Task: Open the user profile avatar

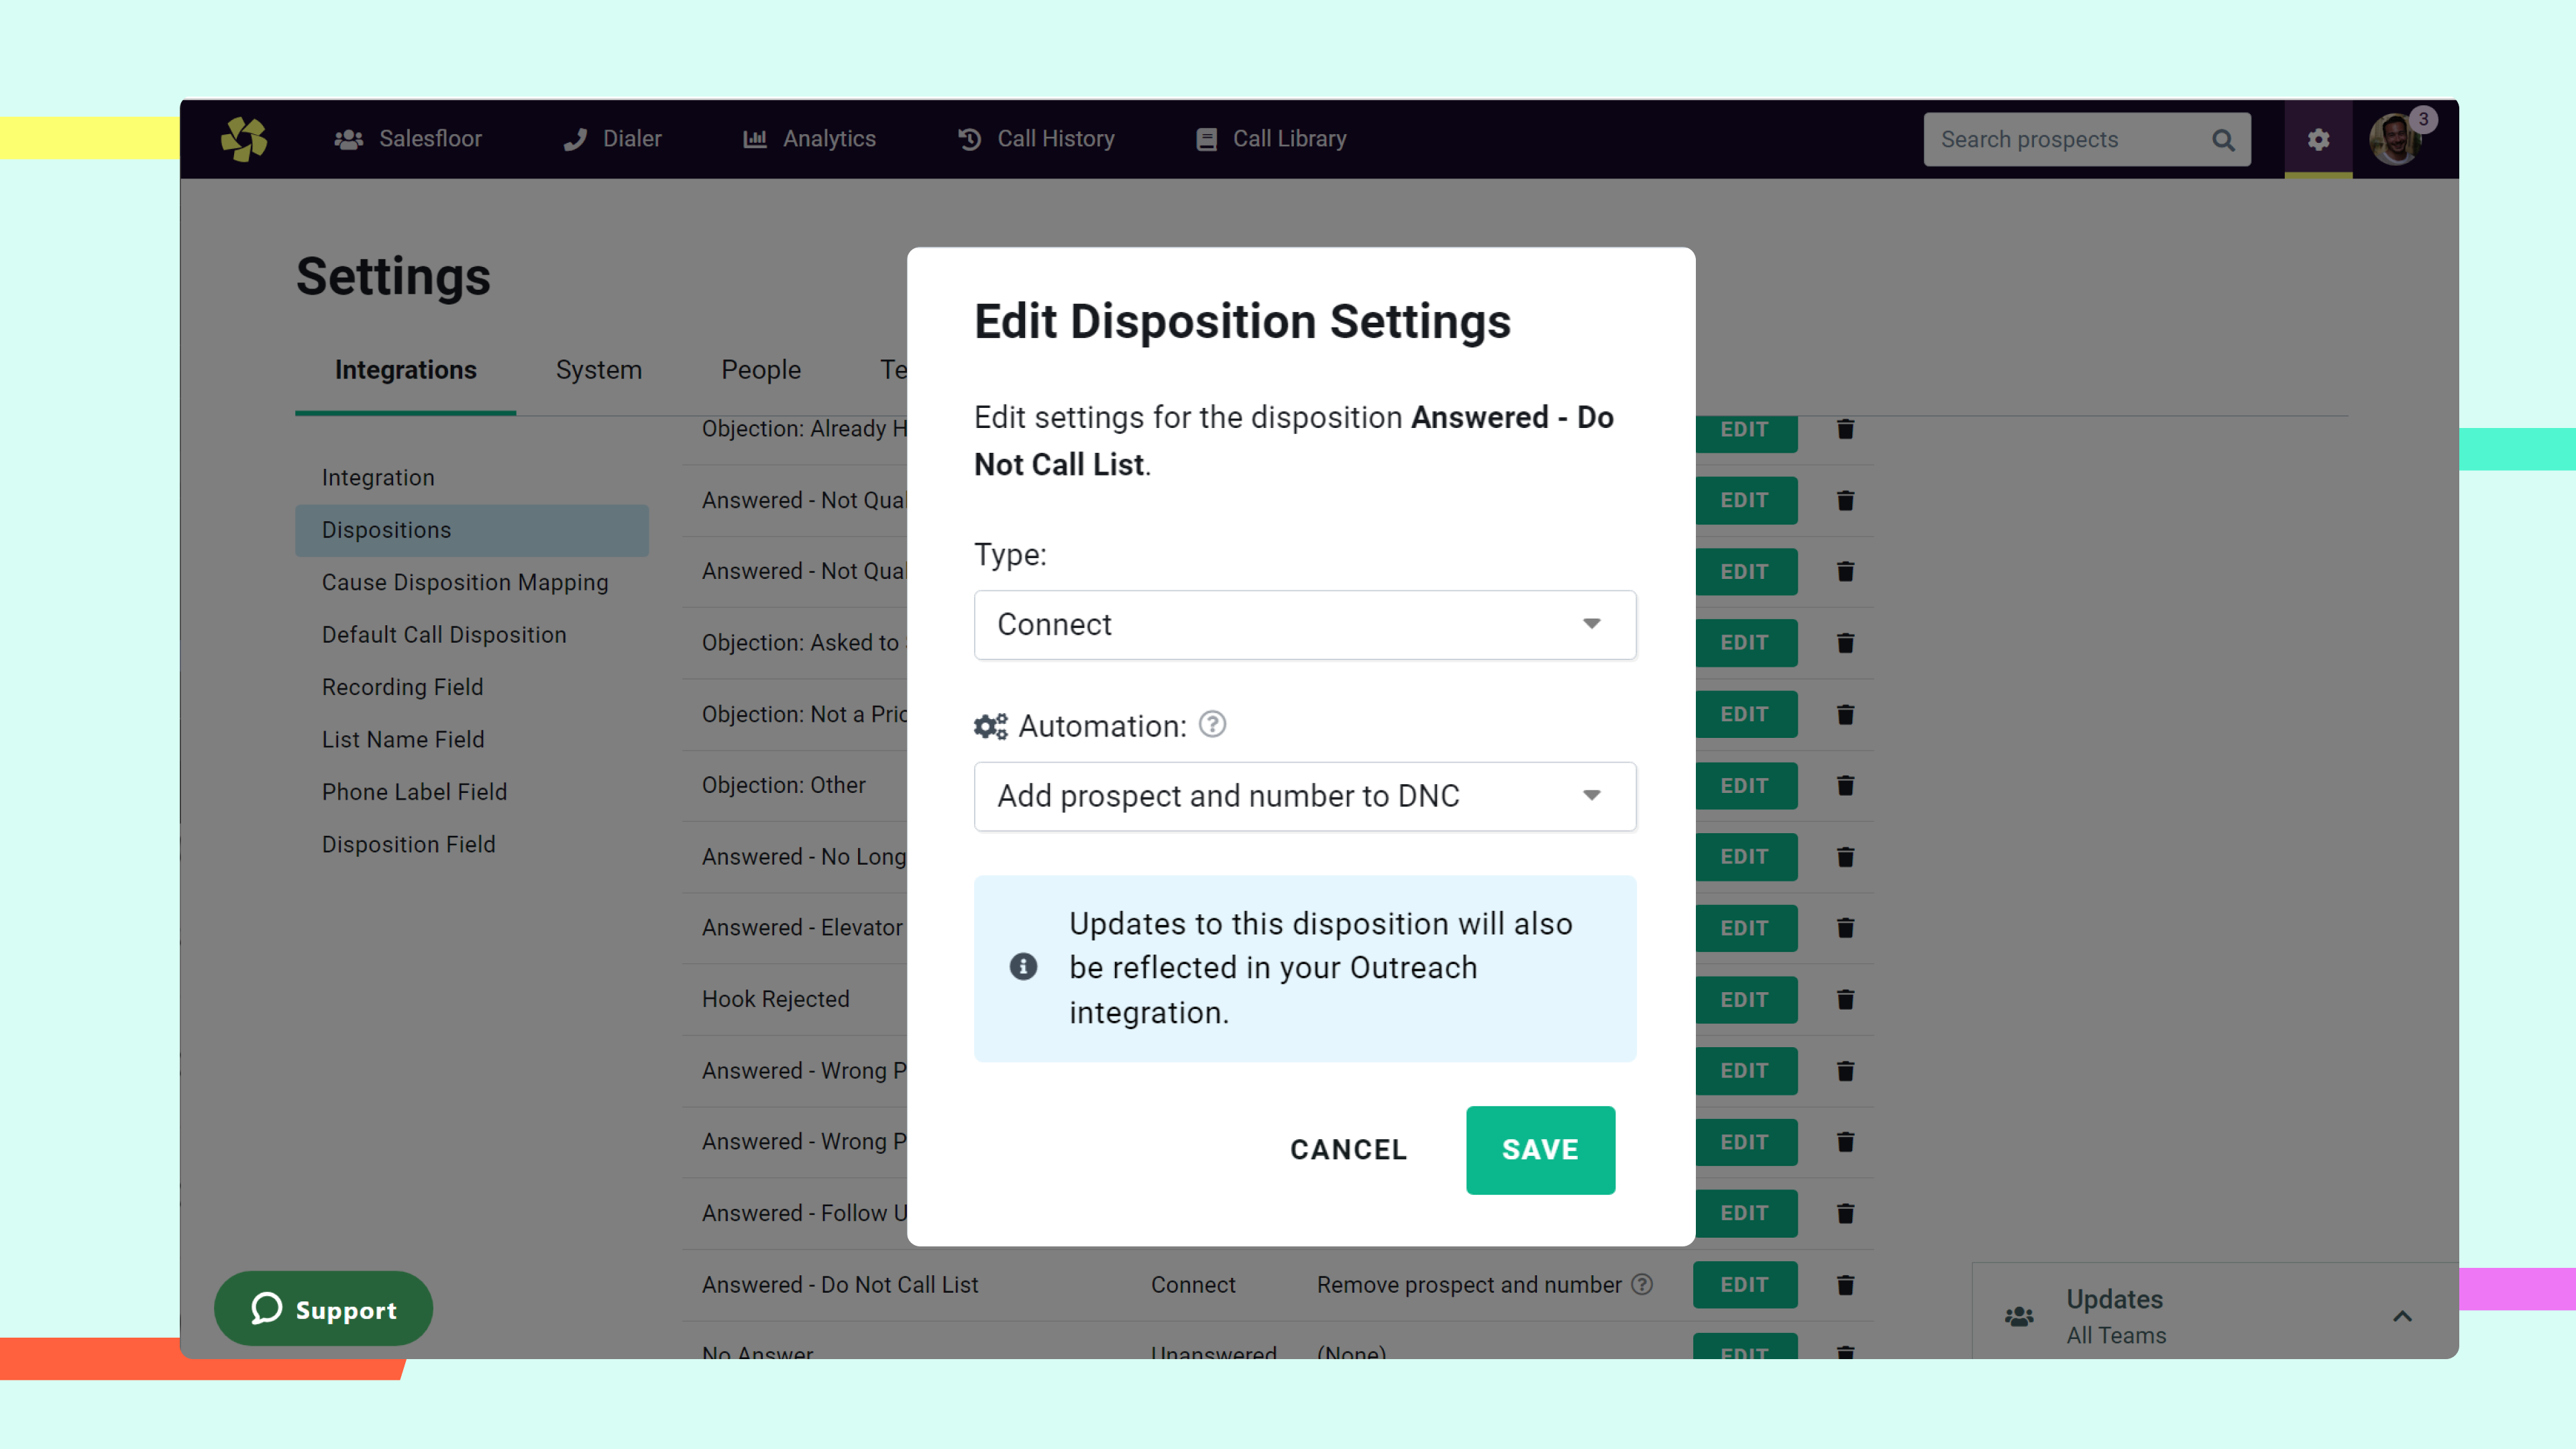Action: (x=2395, y=140)
